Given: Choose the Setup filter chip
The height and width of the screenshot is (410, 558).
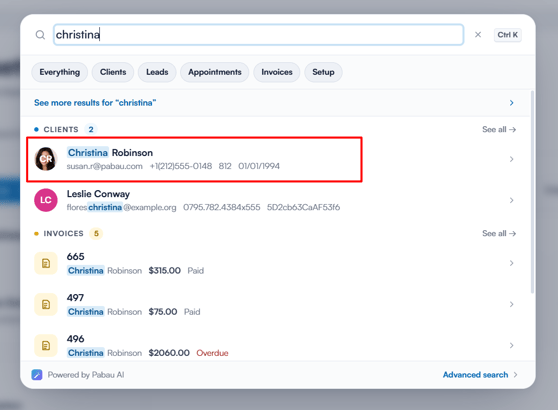Looking at the screenshot, I should pyautogui.click(x=323, y=72).
